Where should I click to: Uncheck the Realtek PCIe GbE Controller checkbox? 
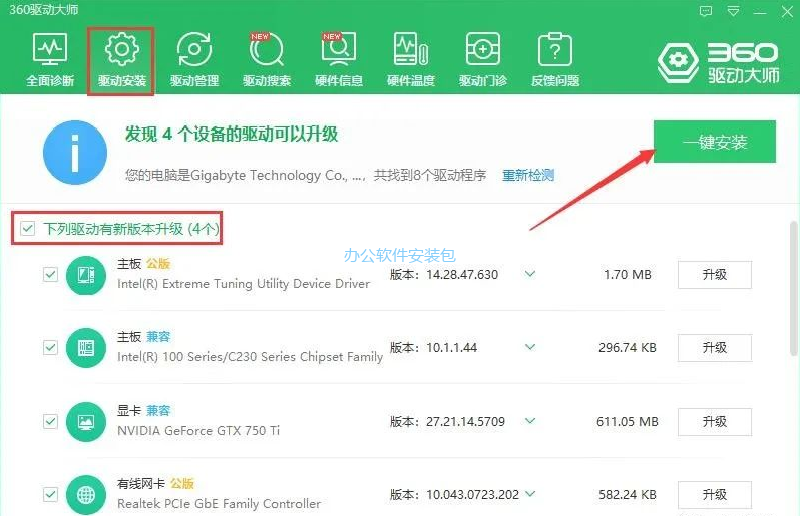click(x=50, y=495)
